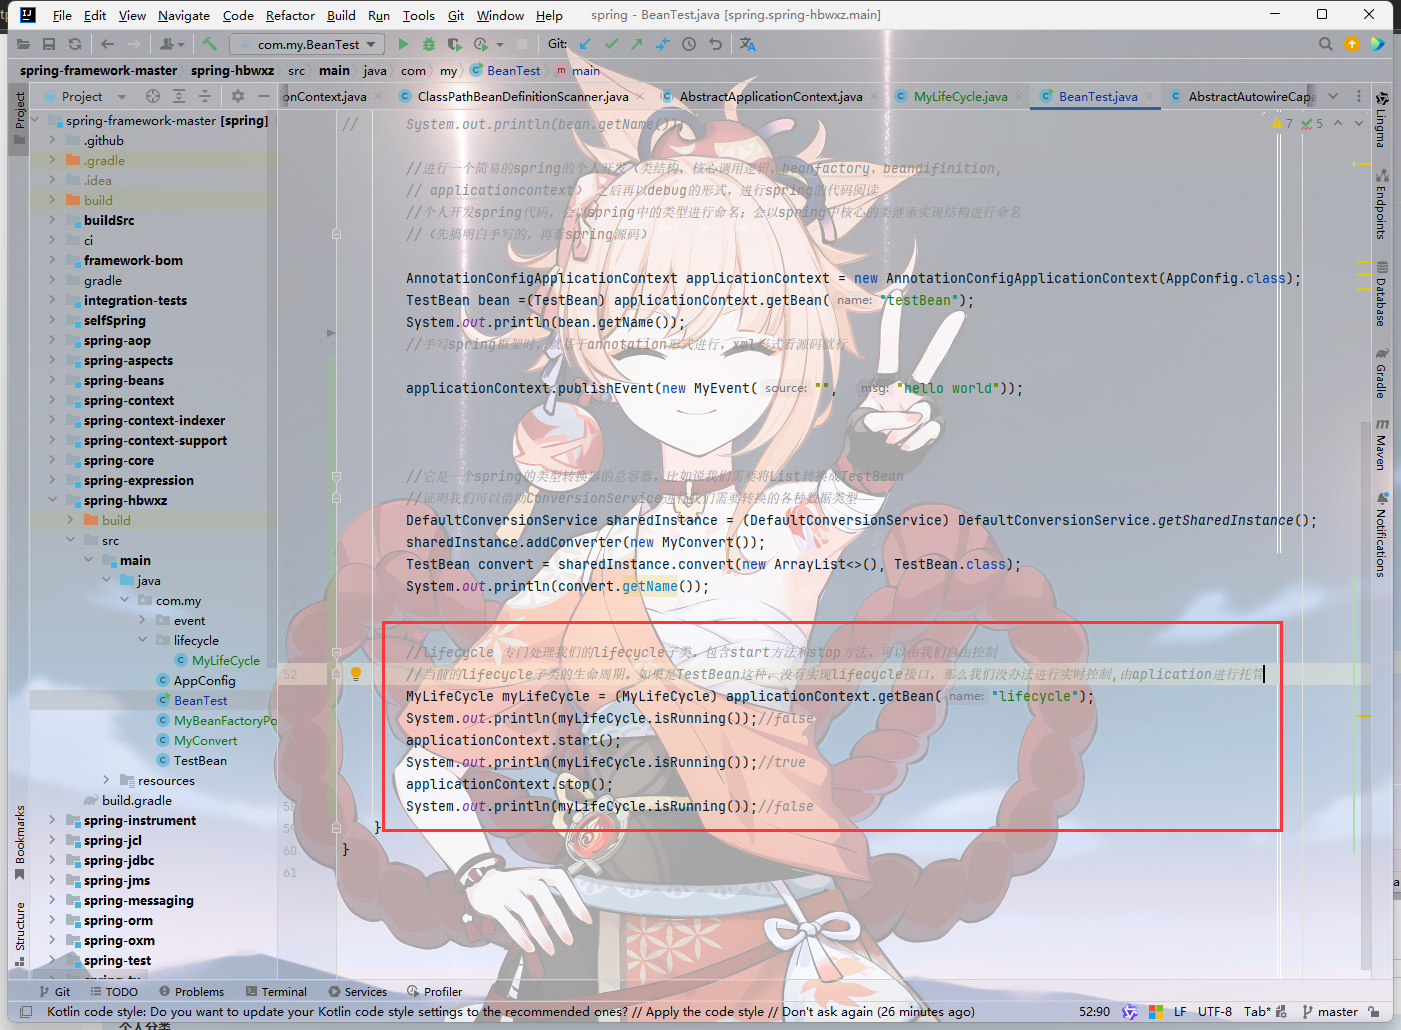Open the com.my.BeanTest run configuration dropdown

coord(307,44)
